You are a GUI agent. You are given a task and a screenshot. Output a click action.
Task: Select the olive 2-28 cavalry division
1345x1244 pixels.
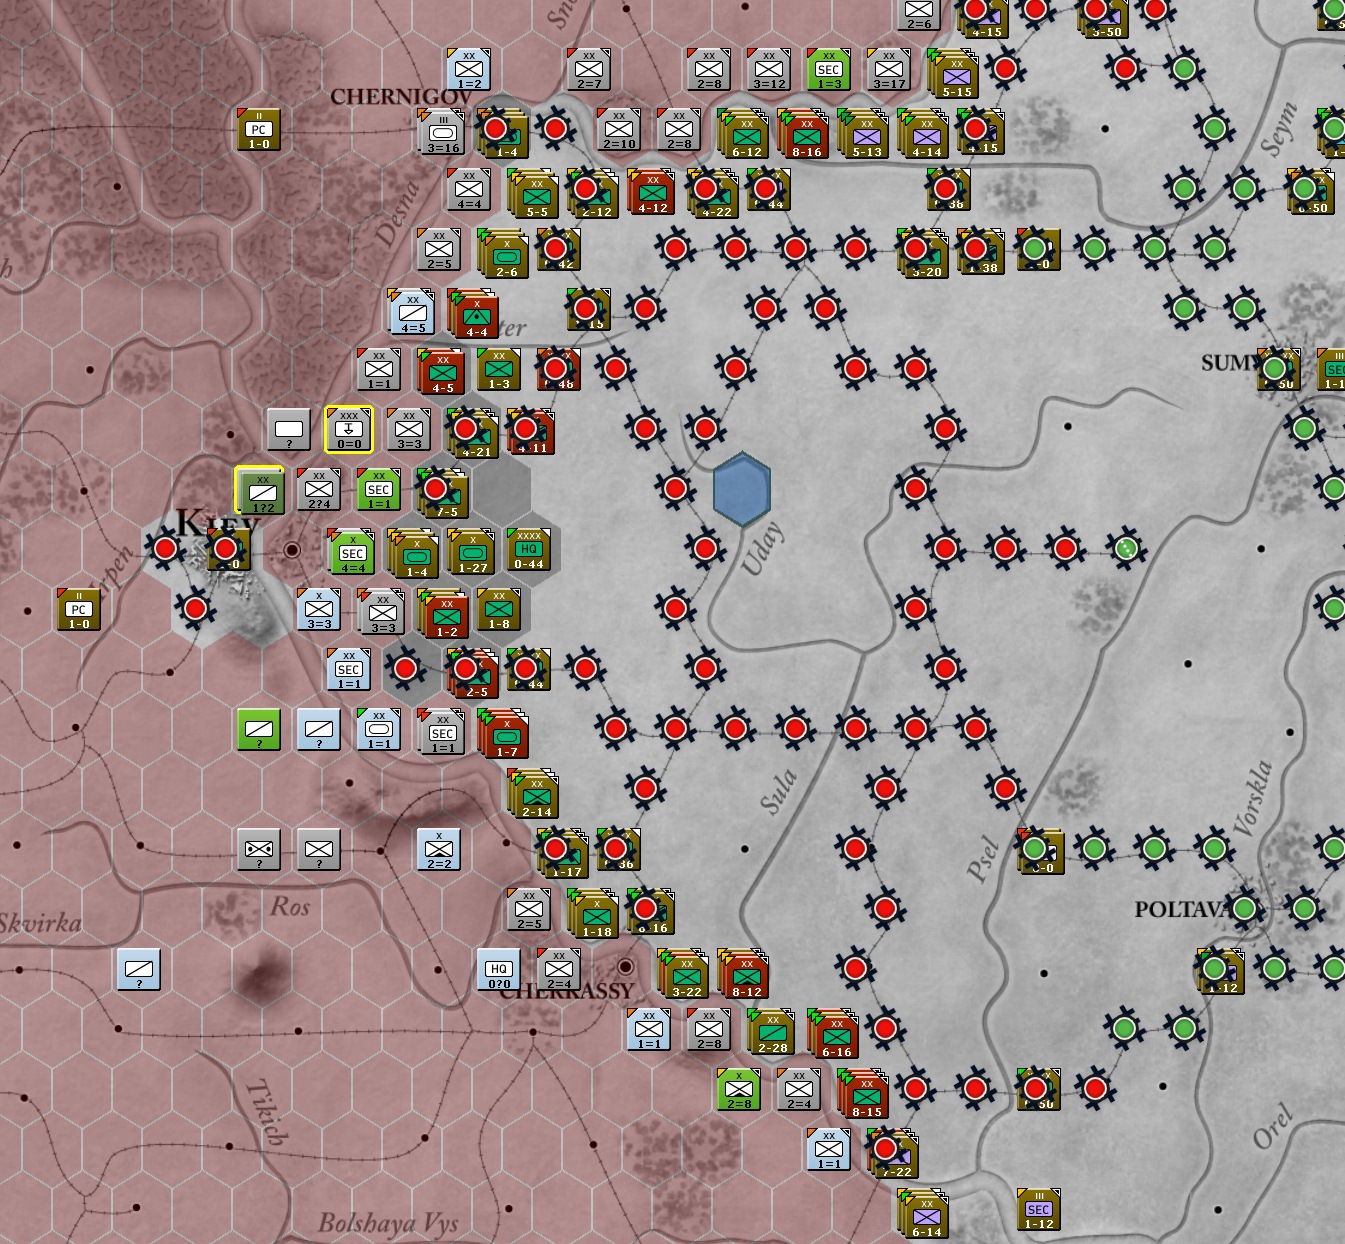click(771, 1031)
